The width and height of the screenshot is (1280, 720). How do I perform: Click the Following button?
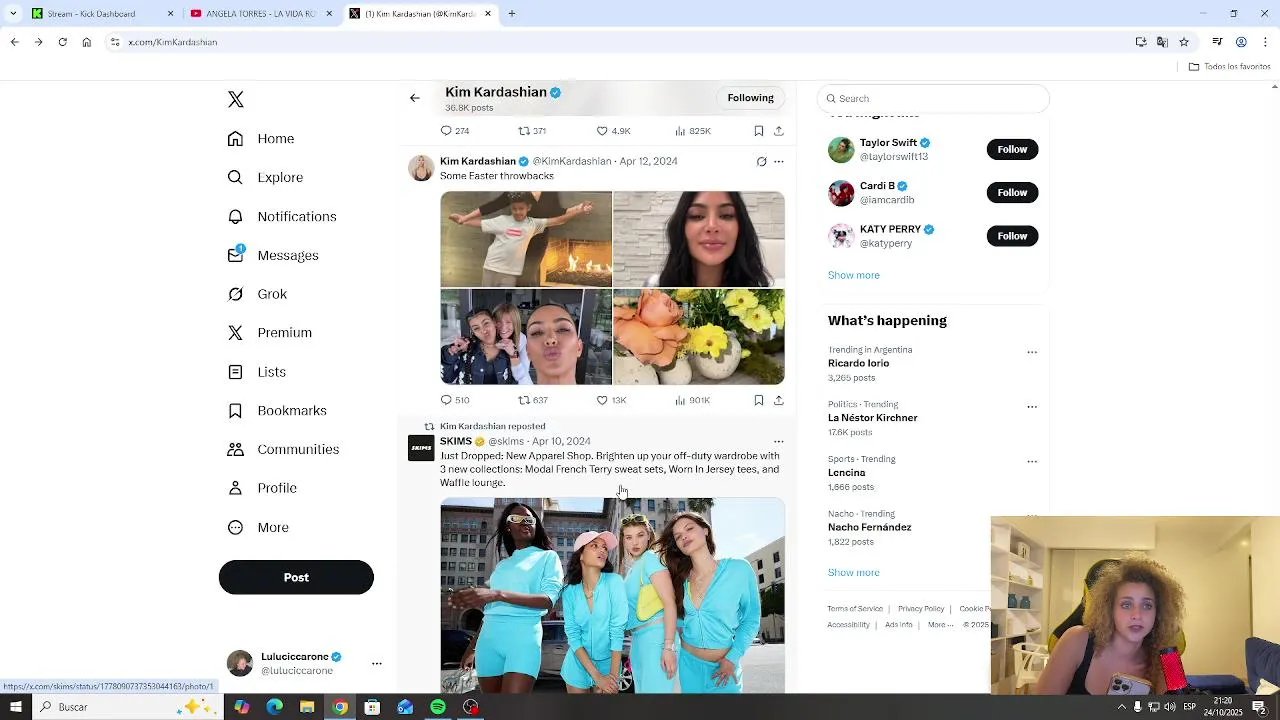[750, 98]
